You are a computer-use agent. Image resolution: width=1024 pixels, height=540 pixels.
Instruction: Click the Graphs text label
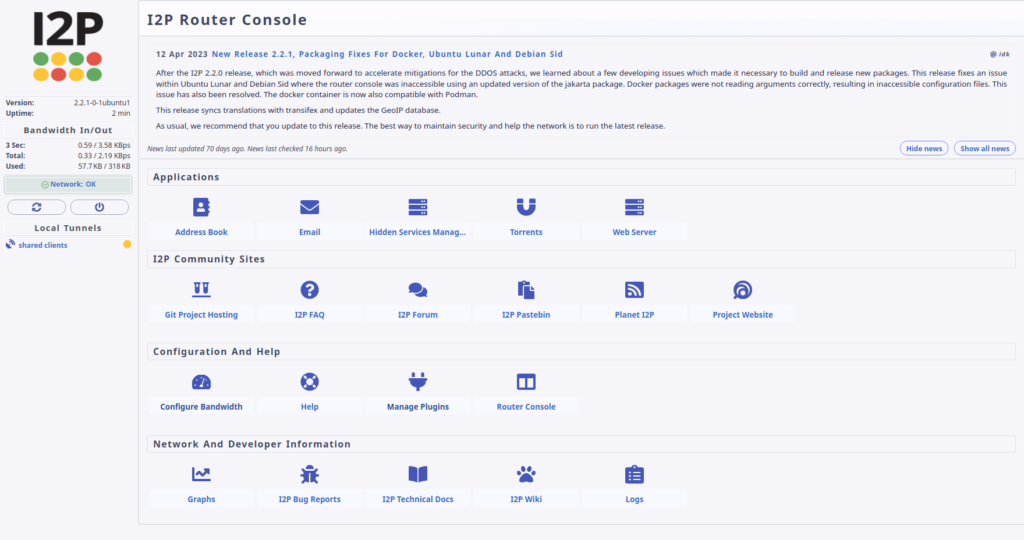(x=201, y=499)
